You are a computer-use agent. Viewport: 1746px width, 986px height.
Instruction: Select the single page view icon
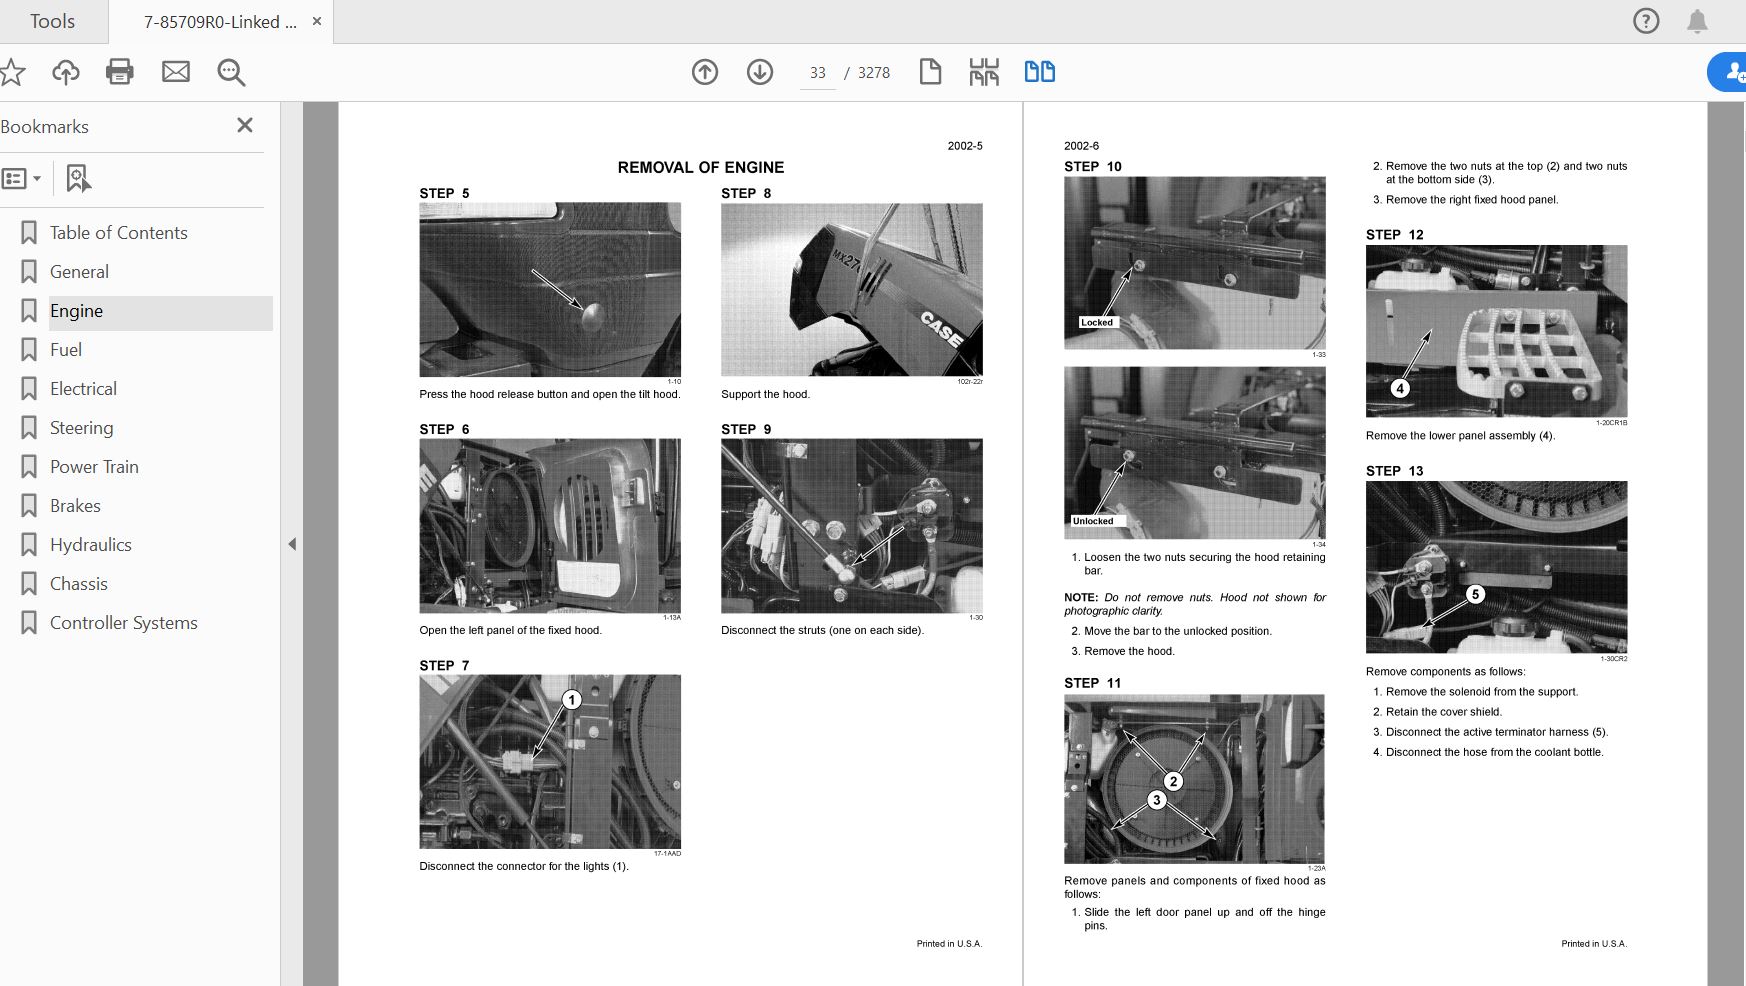coord(930,72)
